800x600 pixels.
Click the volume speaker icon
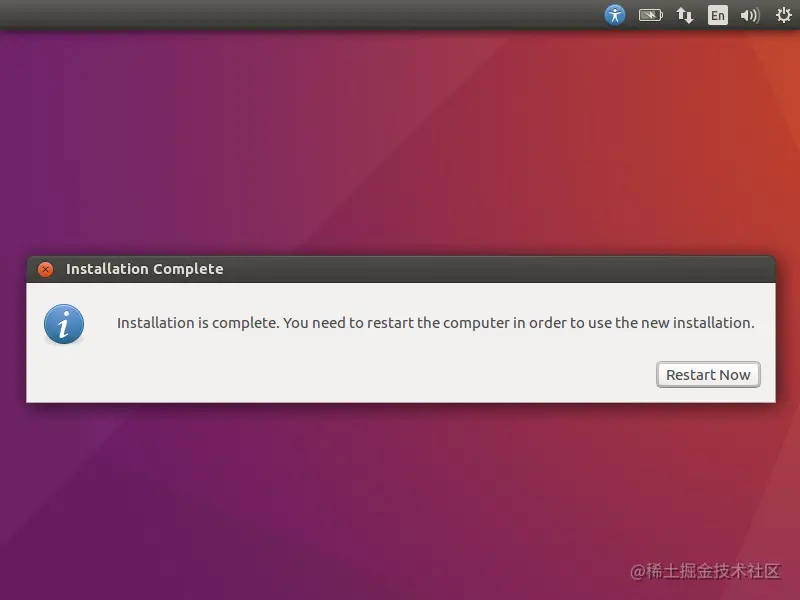click(750, 15)
